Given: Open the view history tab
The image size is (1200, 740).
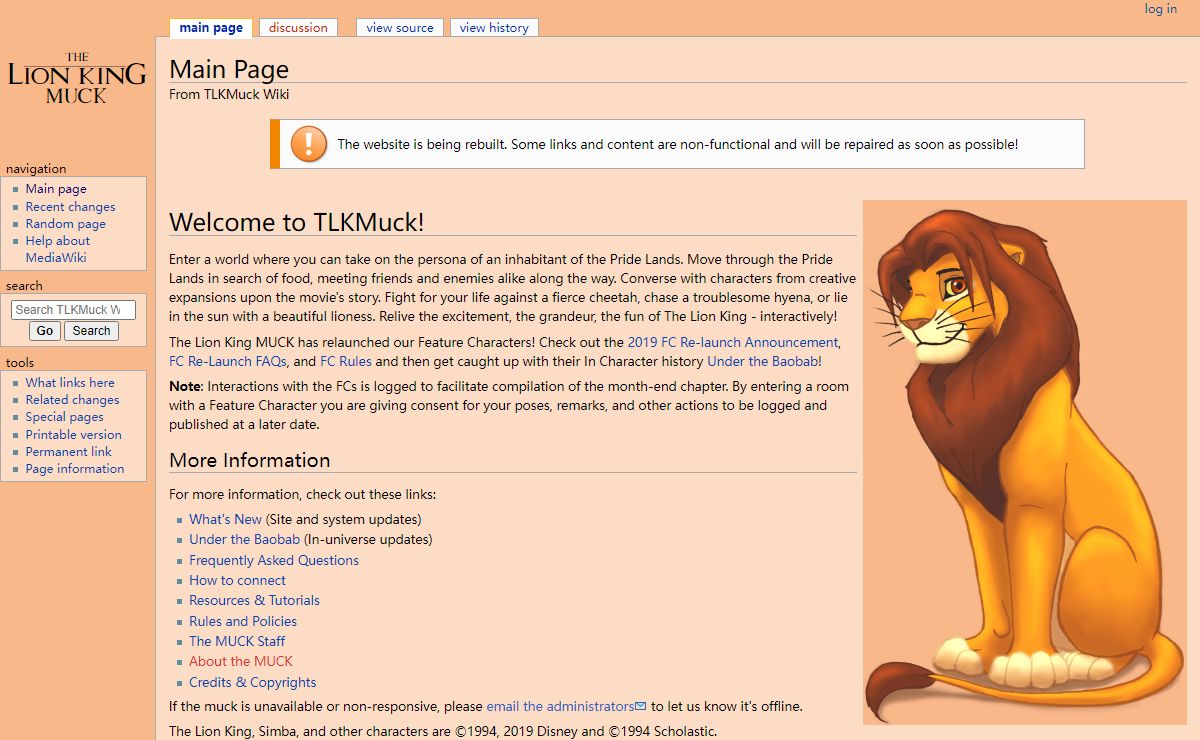Looking at the screenshot, I should (494, 28).
